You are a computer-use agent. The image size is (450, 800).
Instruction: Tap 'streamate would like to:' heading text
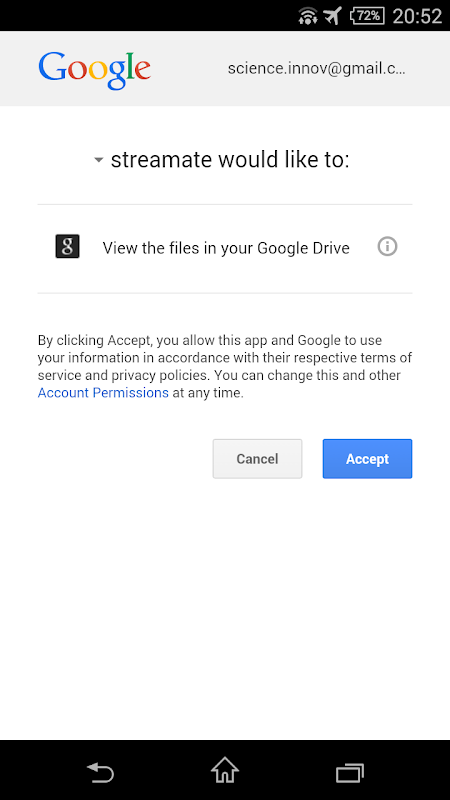point(230,160)
